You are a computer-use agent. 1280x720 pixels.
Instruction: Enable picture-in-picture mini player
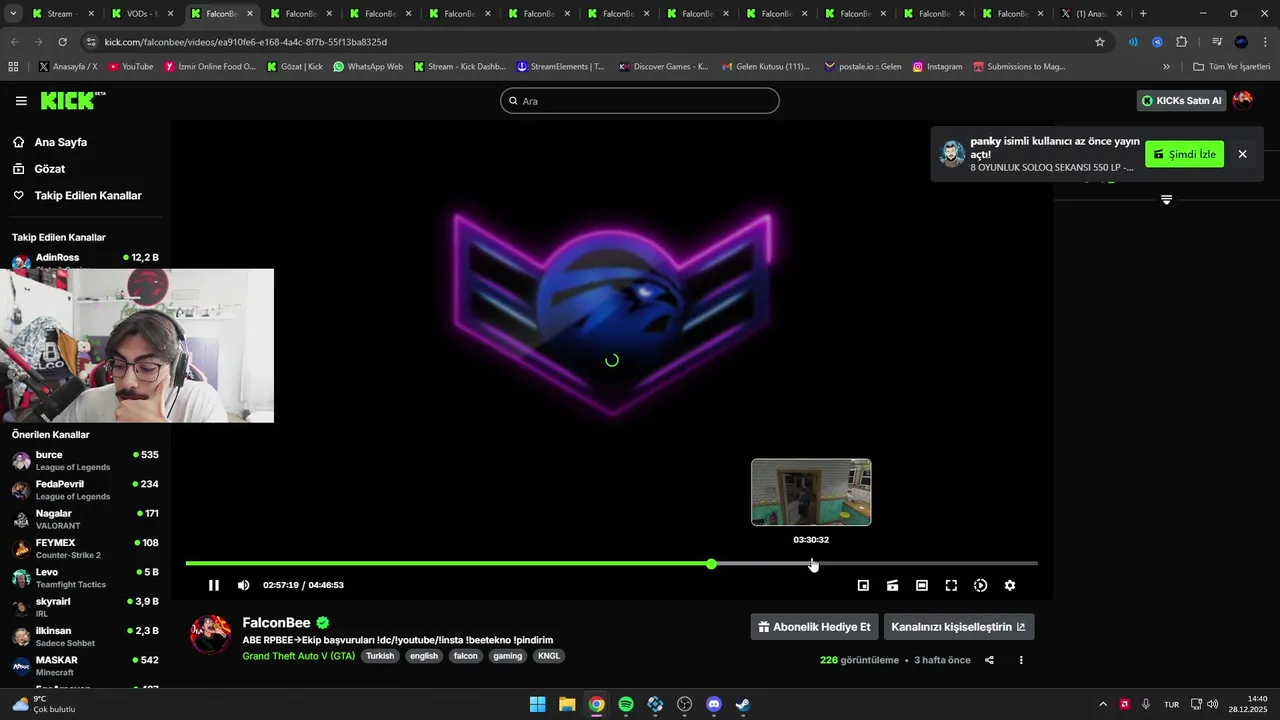(863, 585)
